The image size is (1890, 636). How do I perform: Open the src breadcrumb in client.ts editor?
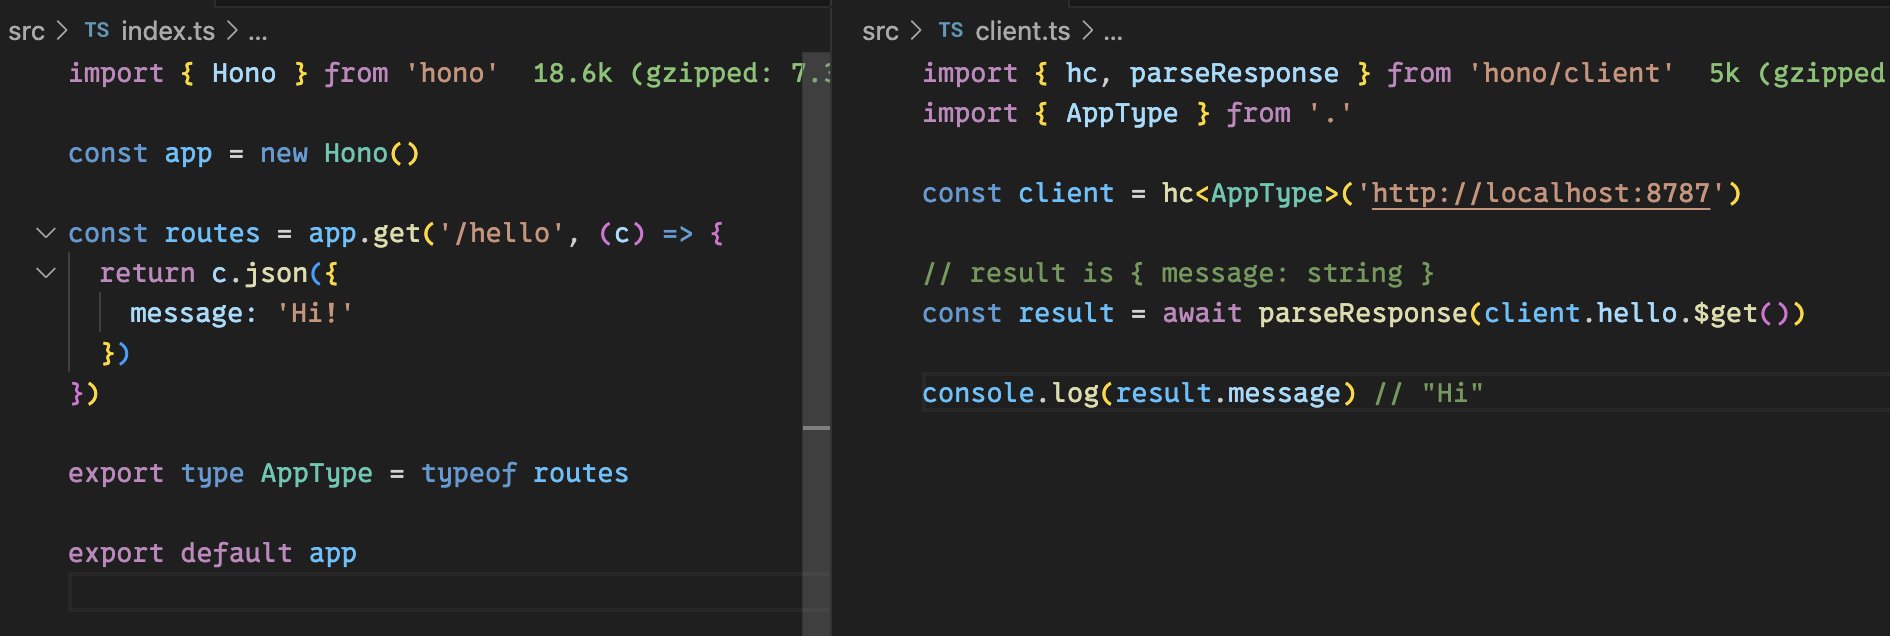pos(880,32)
